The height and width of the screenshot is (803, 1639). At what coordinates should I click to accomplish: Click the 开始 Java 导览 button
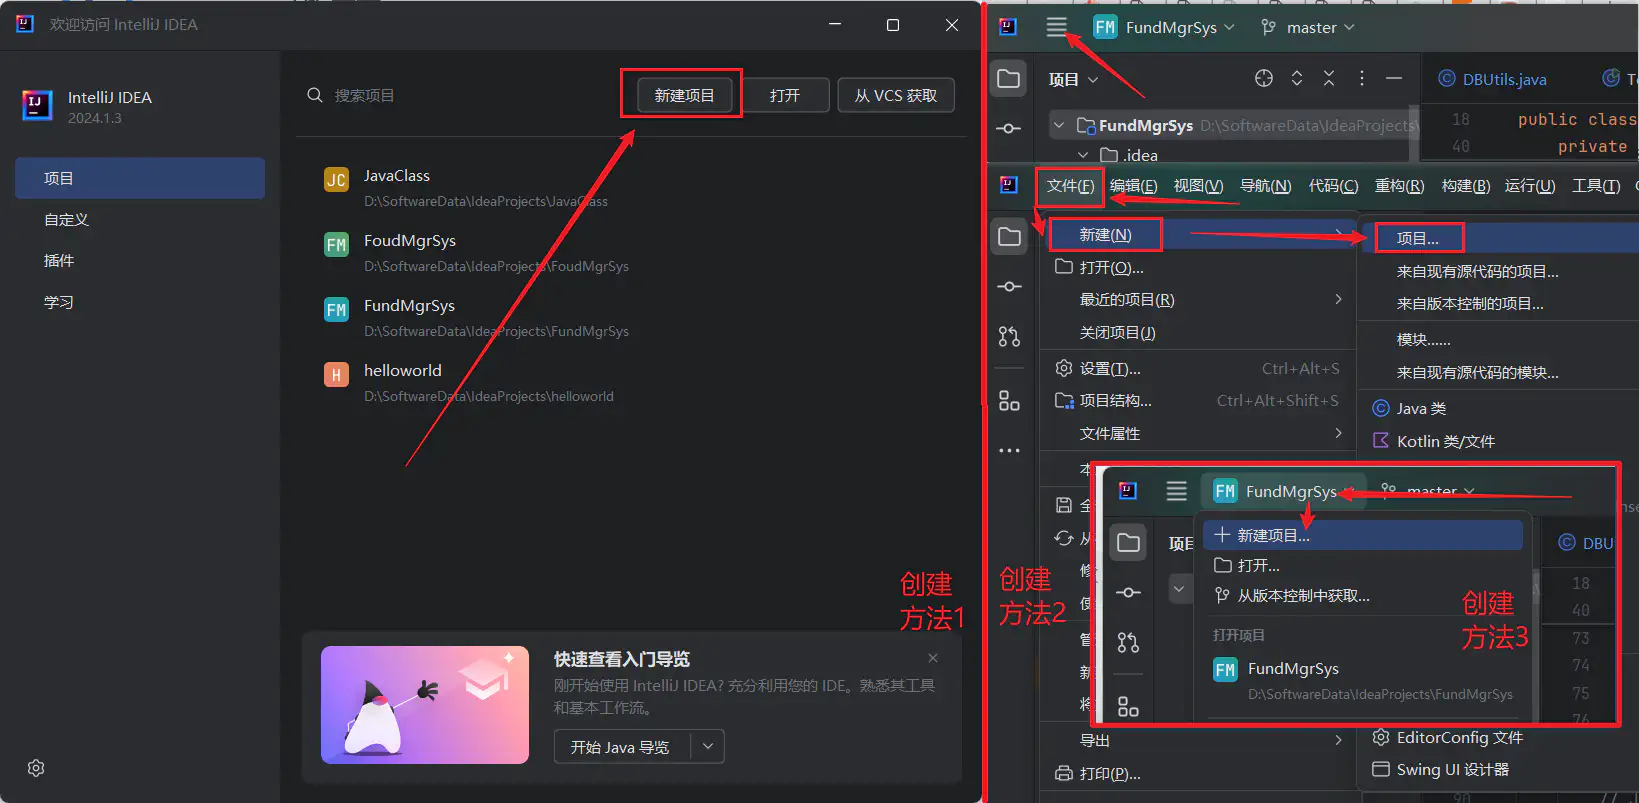[x=620, y=747]
